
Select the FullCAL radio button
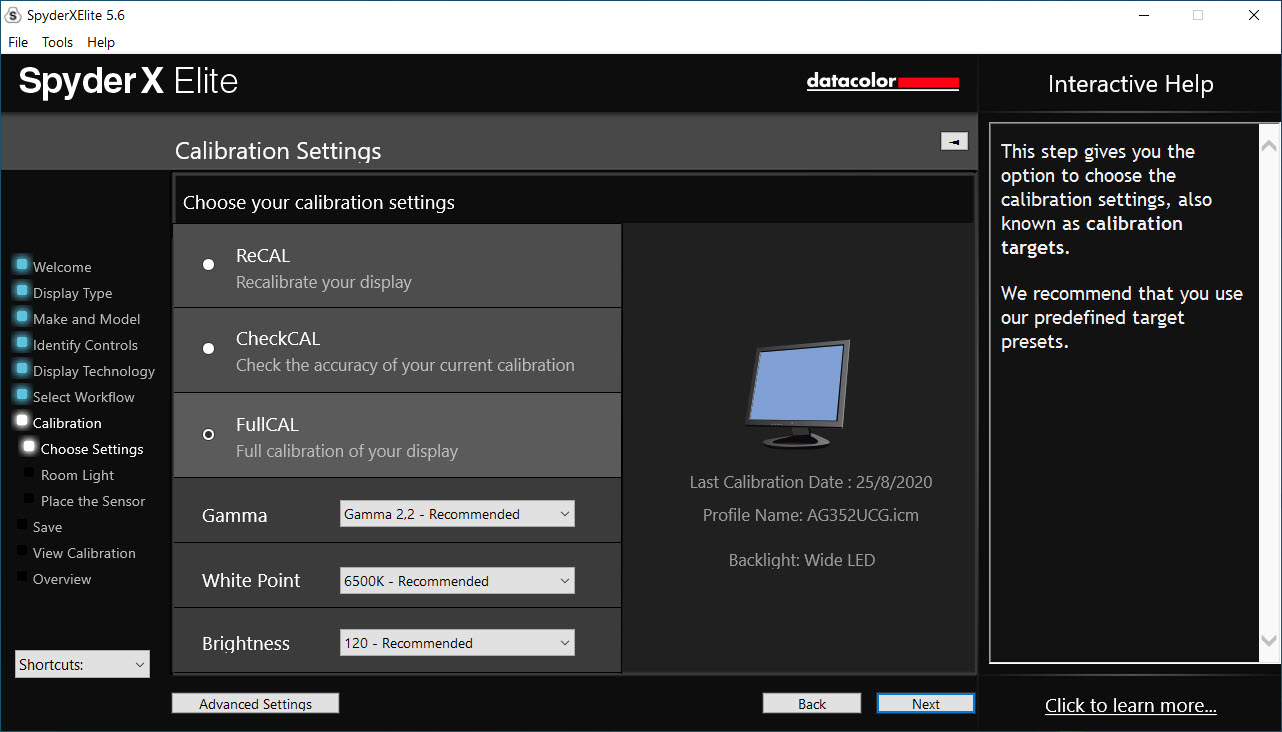coord(208,434)
